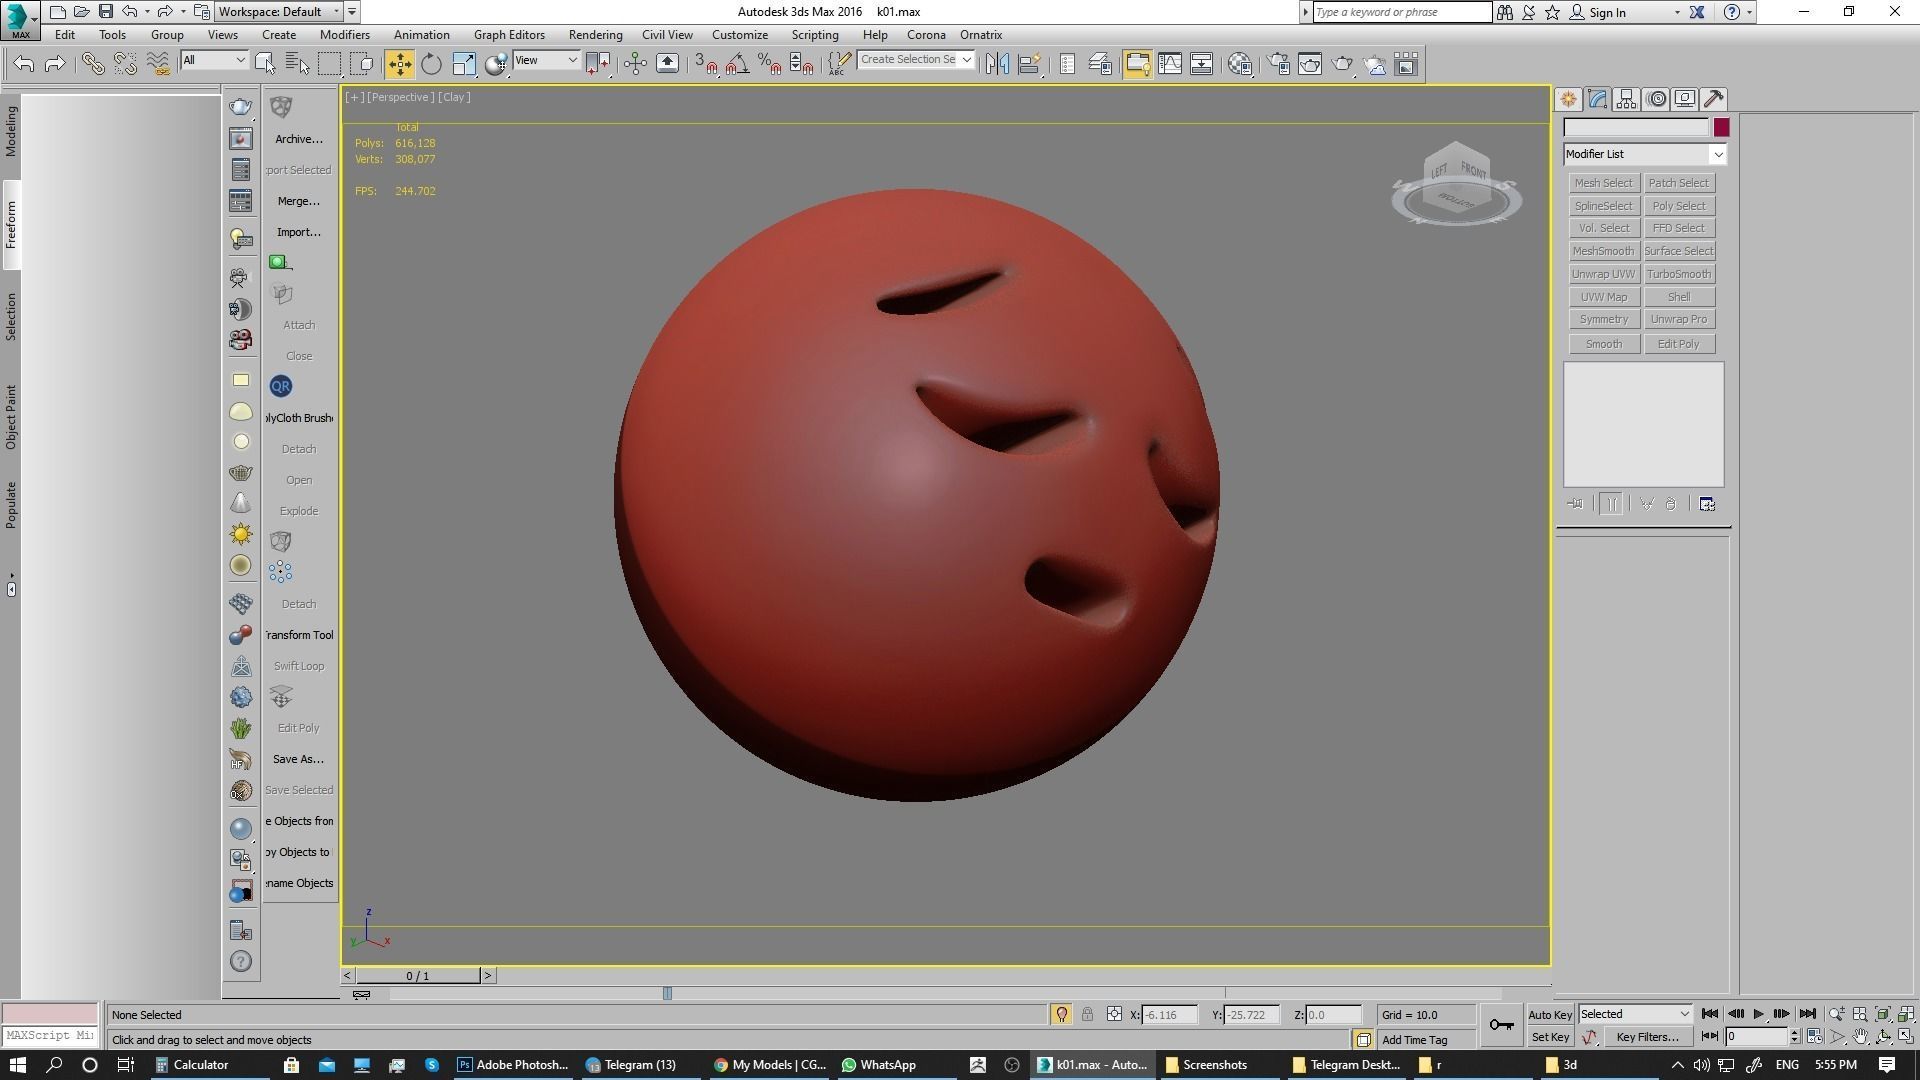Click the Mirror tool icon
Image resolution: width=1920 pixels, height=1080 pixels.
coord(997,64)
